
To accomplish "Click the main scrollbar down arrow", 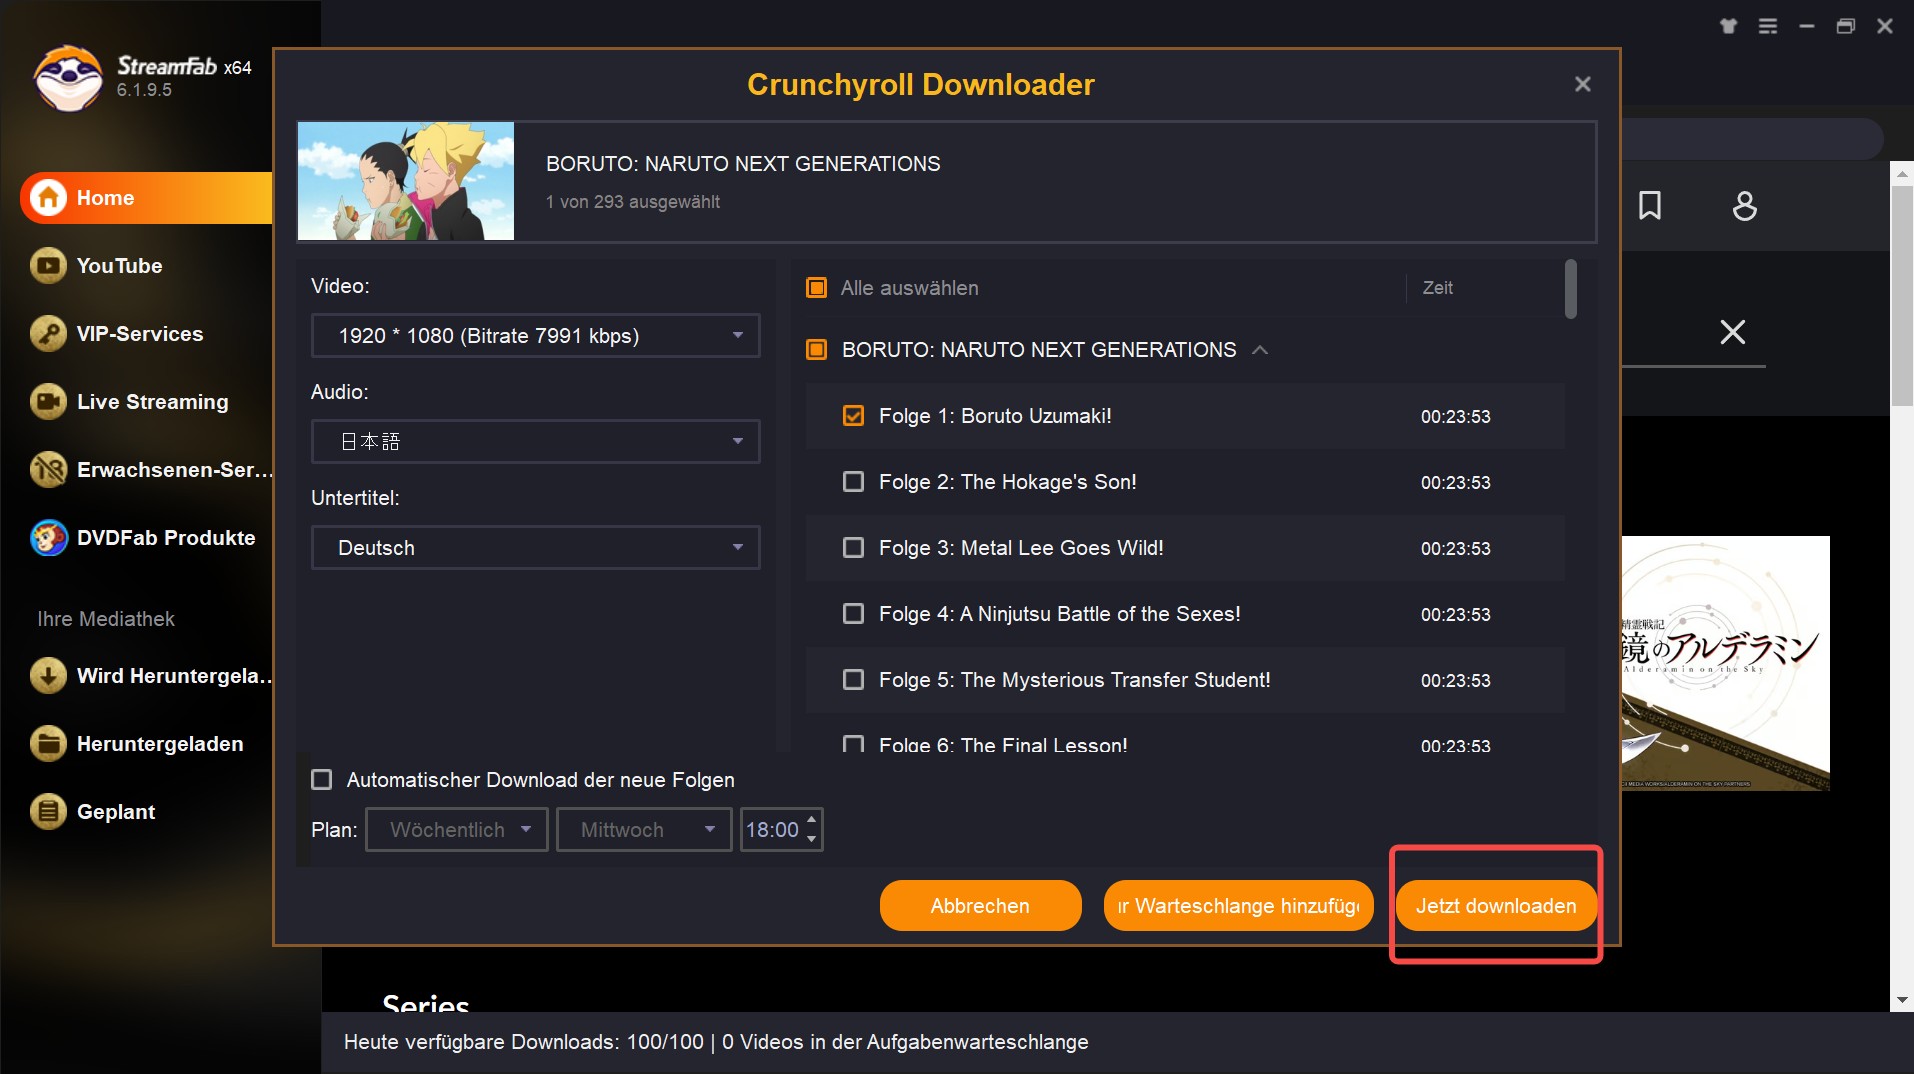I will (1901, 1000).
